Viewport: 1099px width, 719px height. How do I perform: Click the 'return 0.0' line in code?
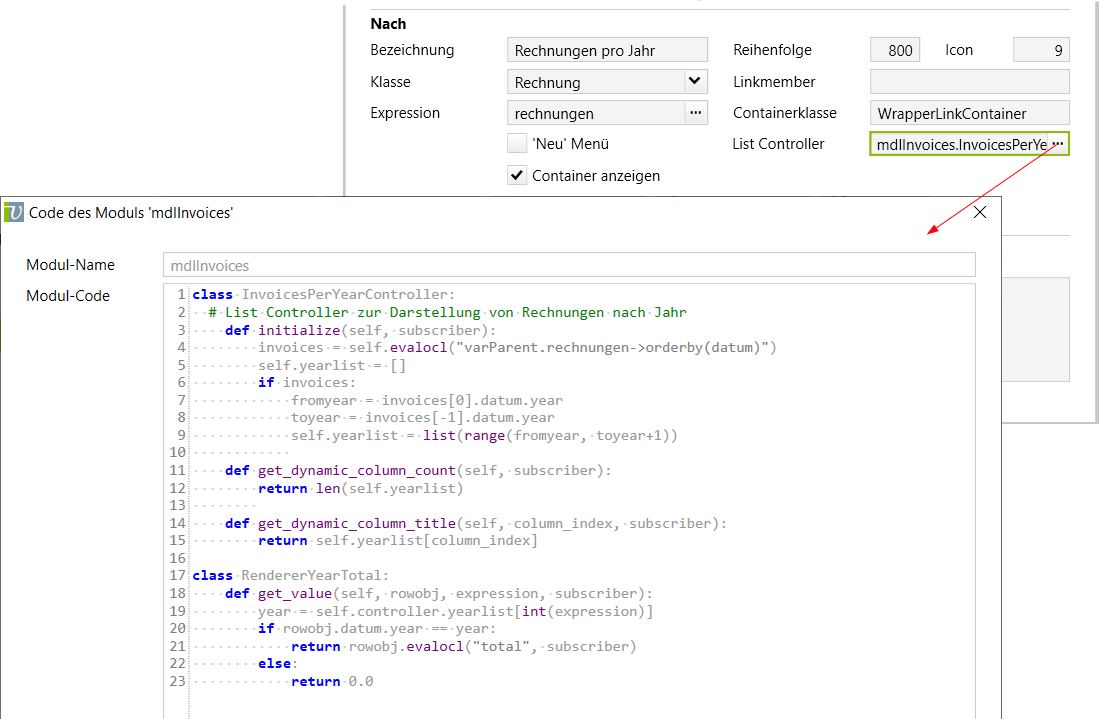331,681
